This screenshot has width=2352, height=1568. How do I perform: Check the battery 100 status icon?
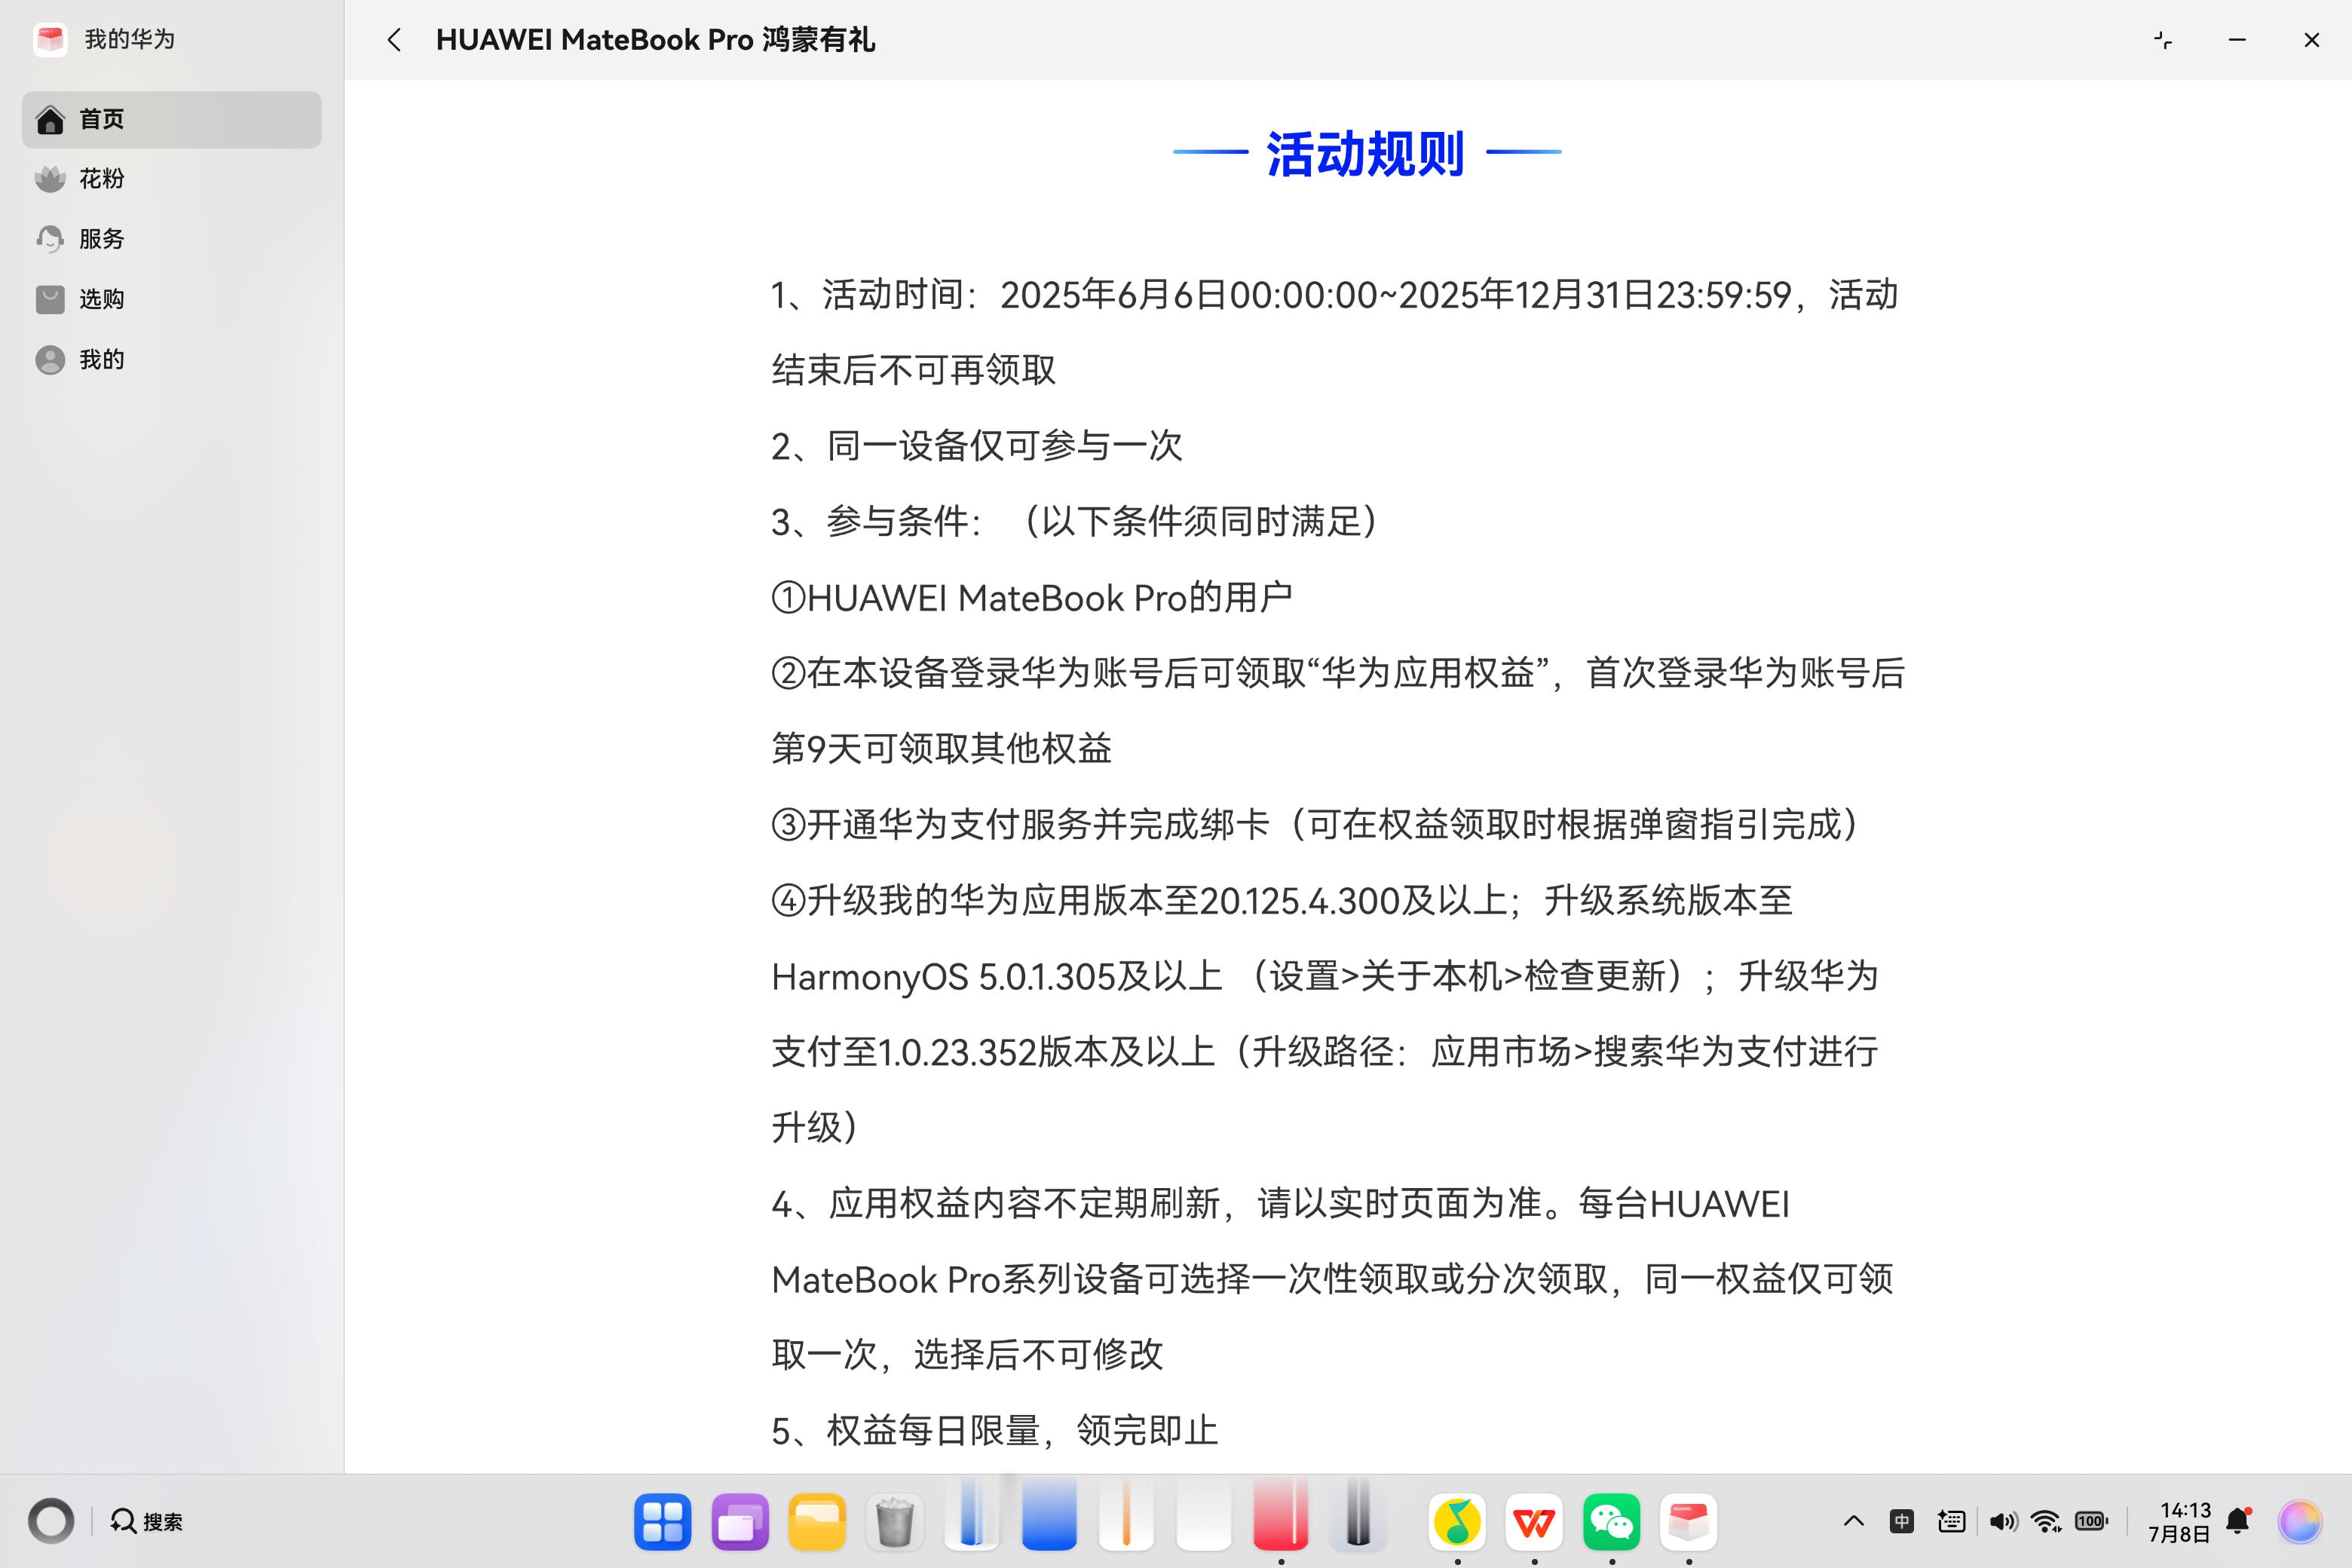coord(2092,1521)
